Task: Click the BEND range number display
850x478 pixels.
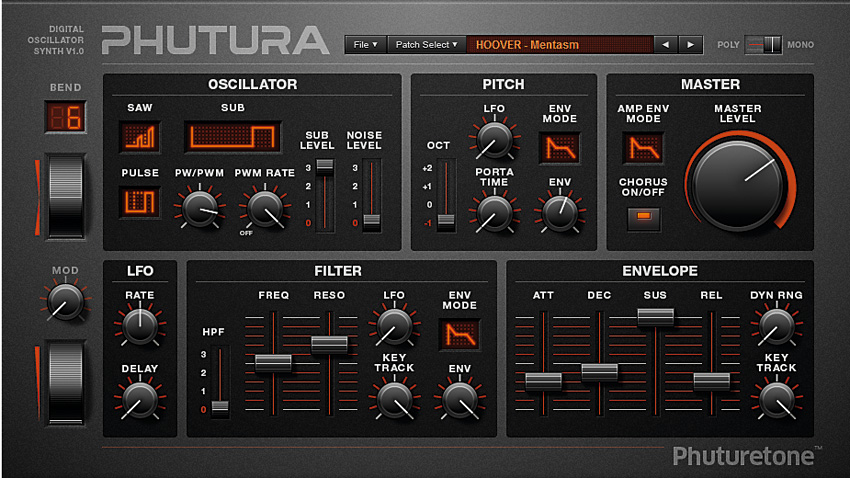Action: [66, 117]
